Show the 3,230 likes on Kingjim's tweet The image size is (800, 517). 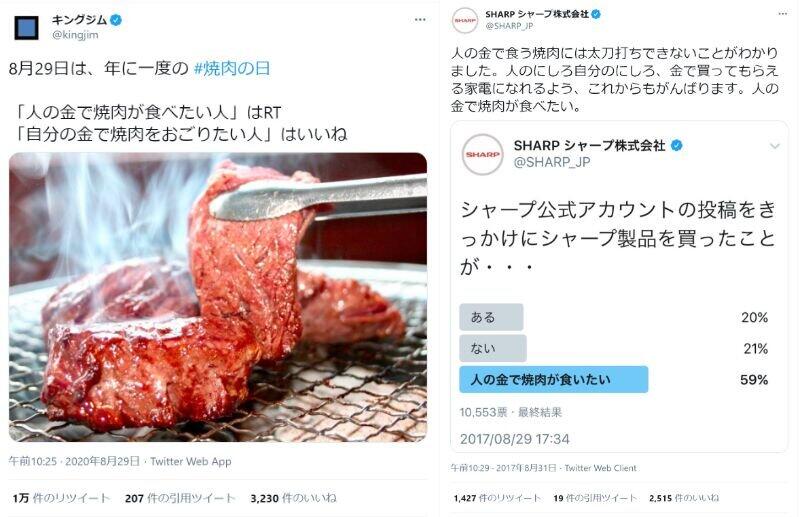[293, 498]
